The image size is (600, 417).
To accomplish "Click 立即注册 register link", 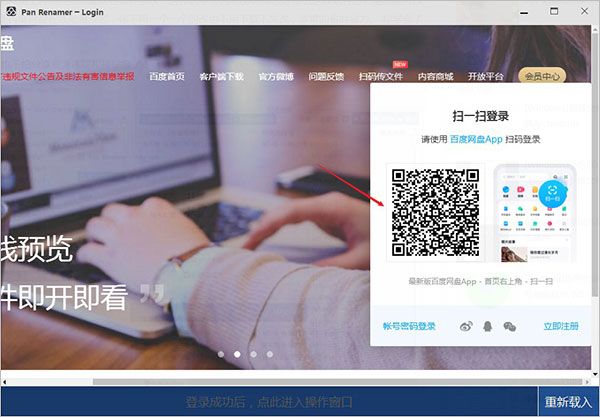I will pyautogui.click(x=561, y=326).
